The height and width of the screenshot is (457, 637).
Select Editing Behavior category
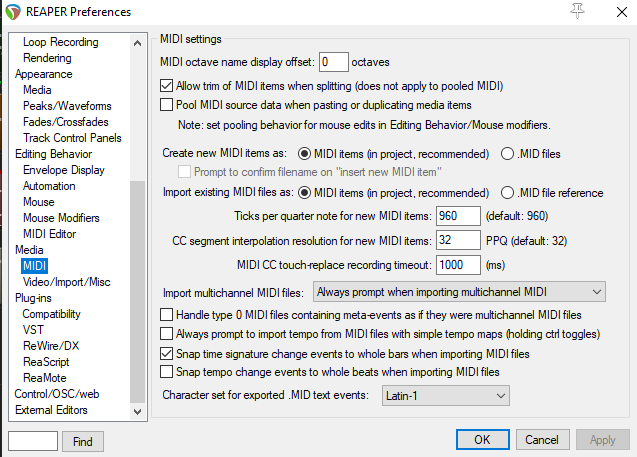[53, 154]
